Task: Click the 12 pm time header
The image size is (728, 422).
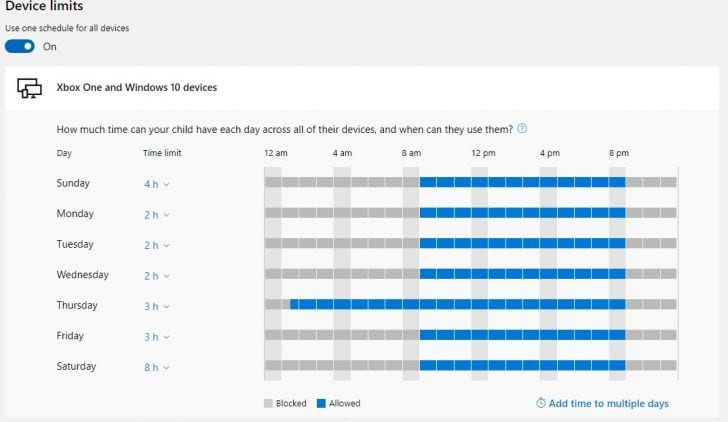Action: (483, 153)
